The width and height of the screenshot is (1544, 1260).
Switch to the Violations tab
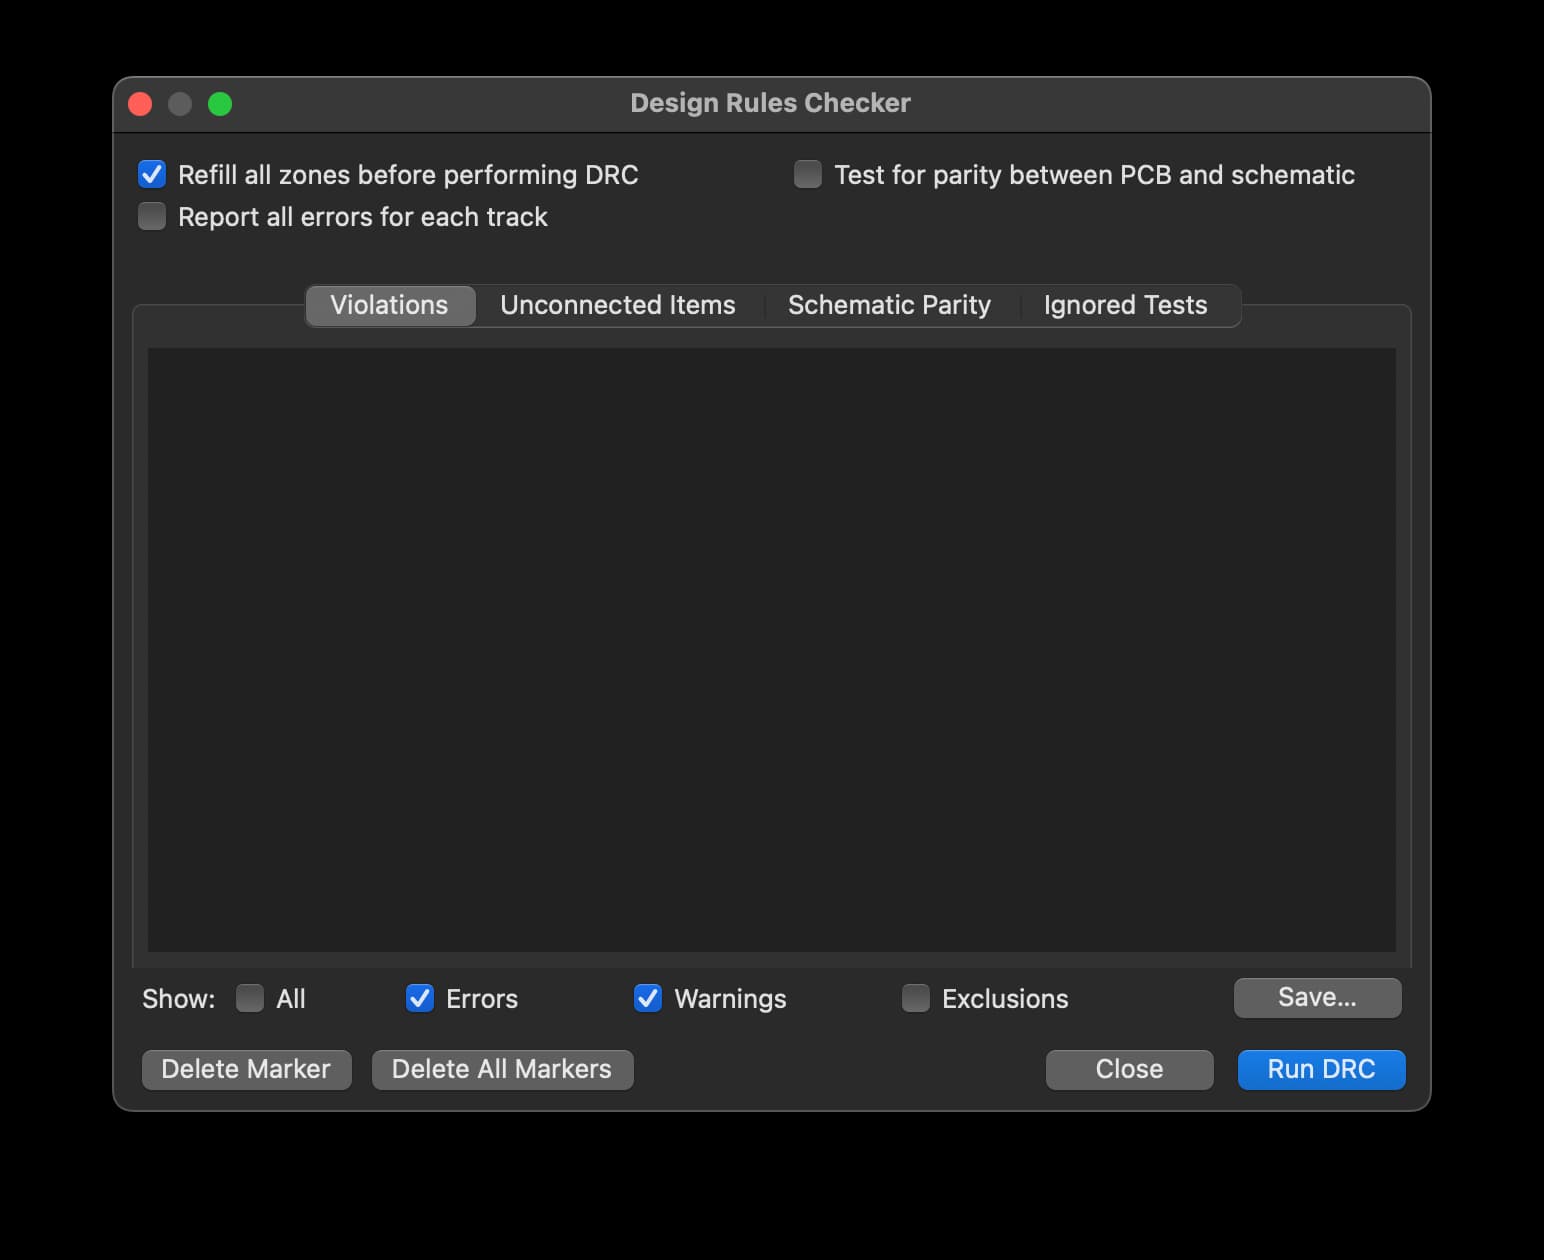click(389, 305)
